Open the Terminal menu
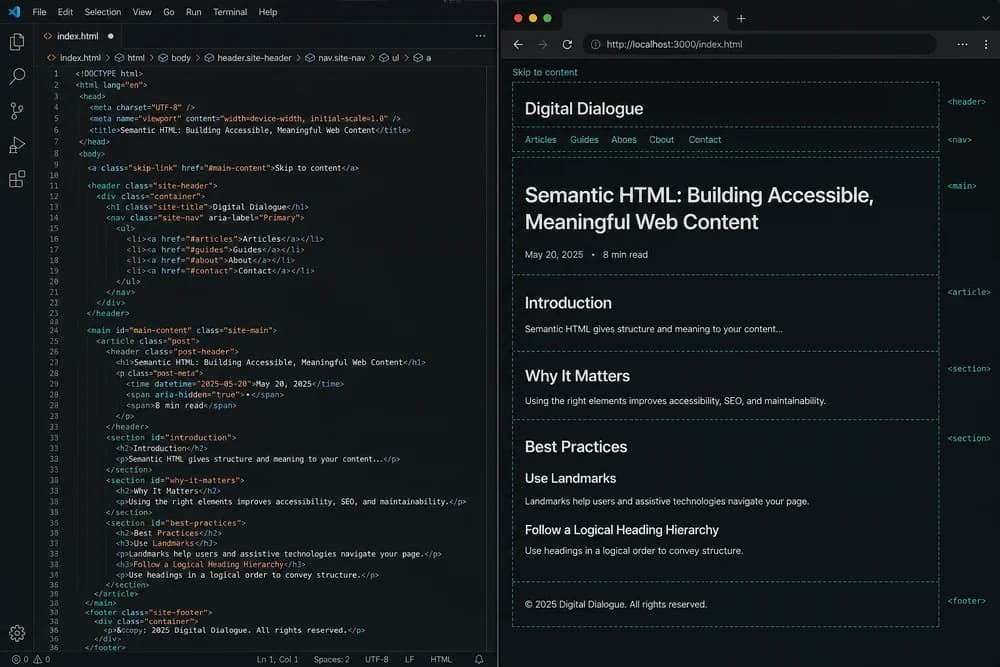The height and width of the screenshot is (667, 1000). (230, 11)
